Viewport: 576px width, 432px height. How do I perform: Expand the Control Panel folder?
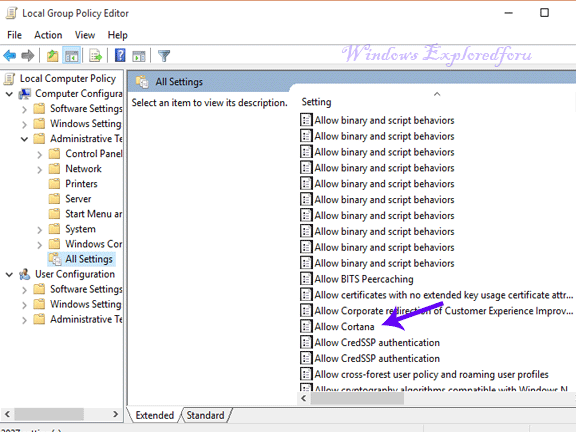coord(39,154)
